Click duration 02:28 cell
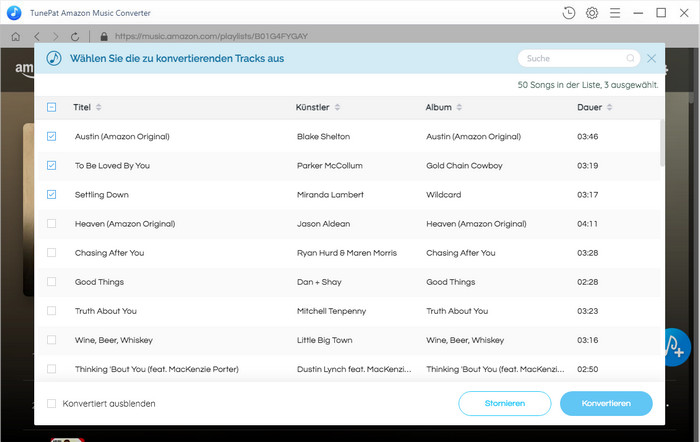The width and height of the screenshot is (700, 442). coord(588,282)
